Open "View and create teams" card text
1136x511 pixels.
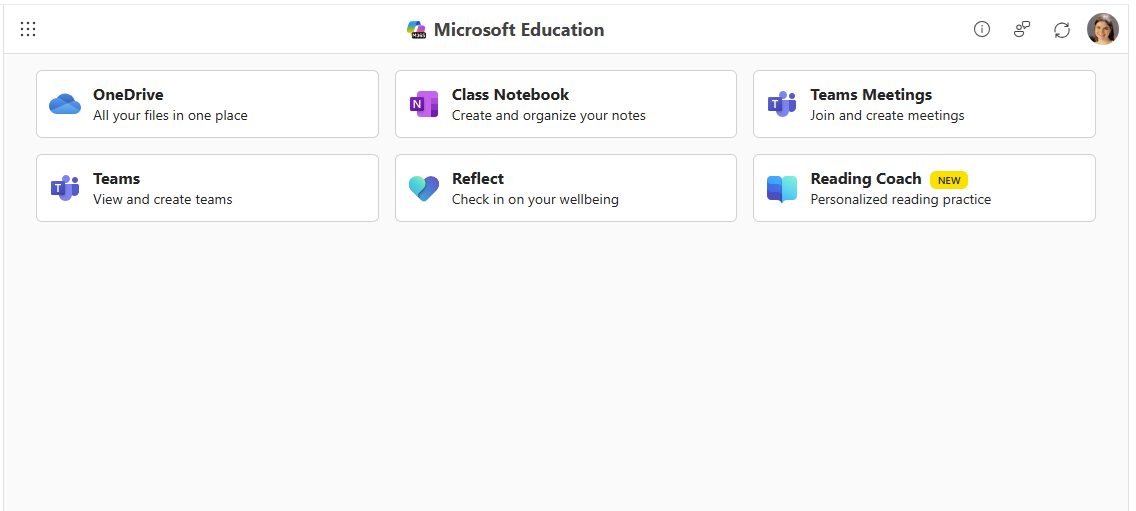163,200
